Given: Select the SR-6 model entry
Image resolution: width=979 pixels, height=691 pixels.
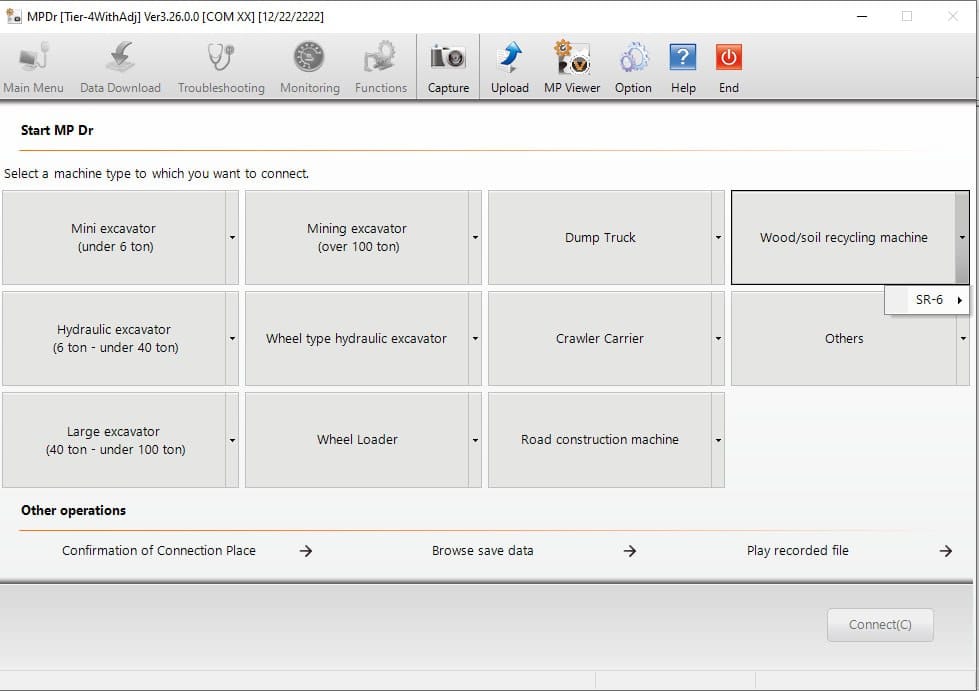Looking at the screenshot, I should [927, 299].
